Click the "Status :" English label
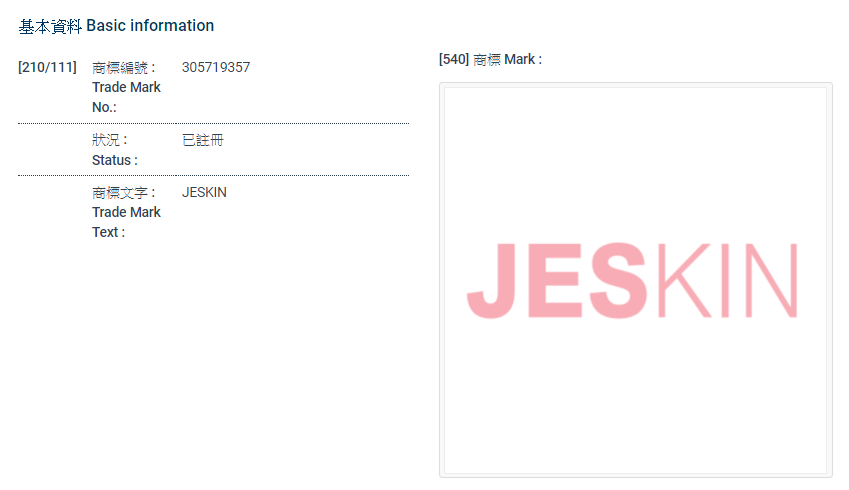 pos(114,160)
